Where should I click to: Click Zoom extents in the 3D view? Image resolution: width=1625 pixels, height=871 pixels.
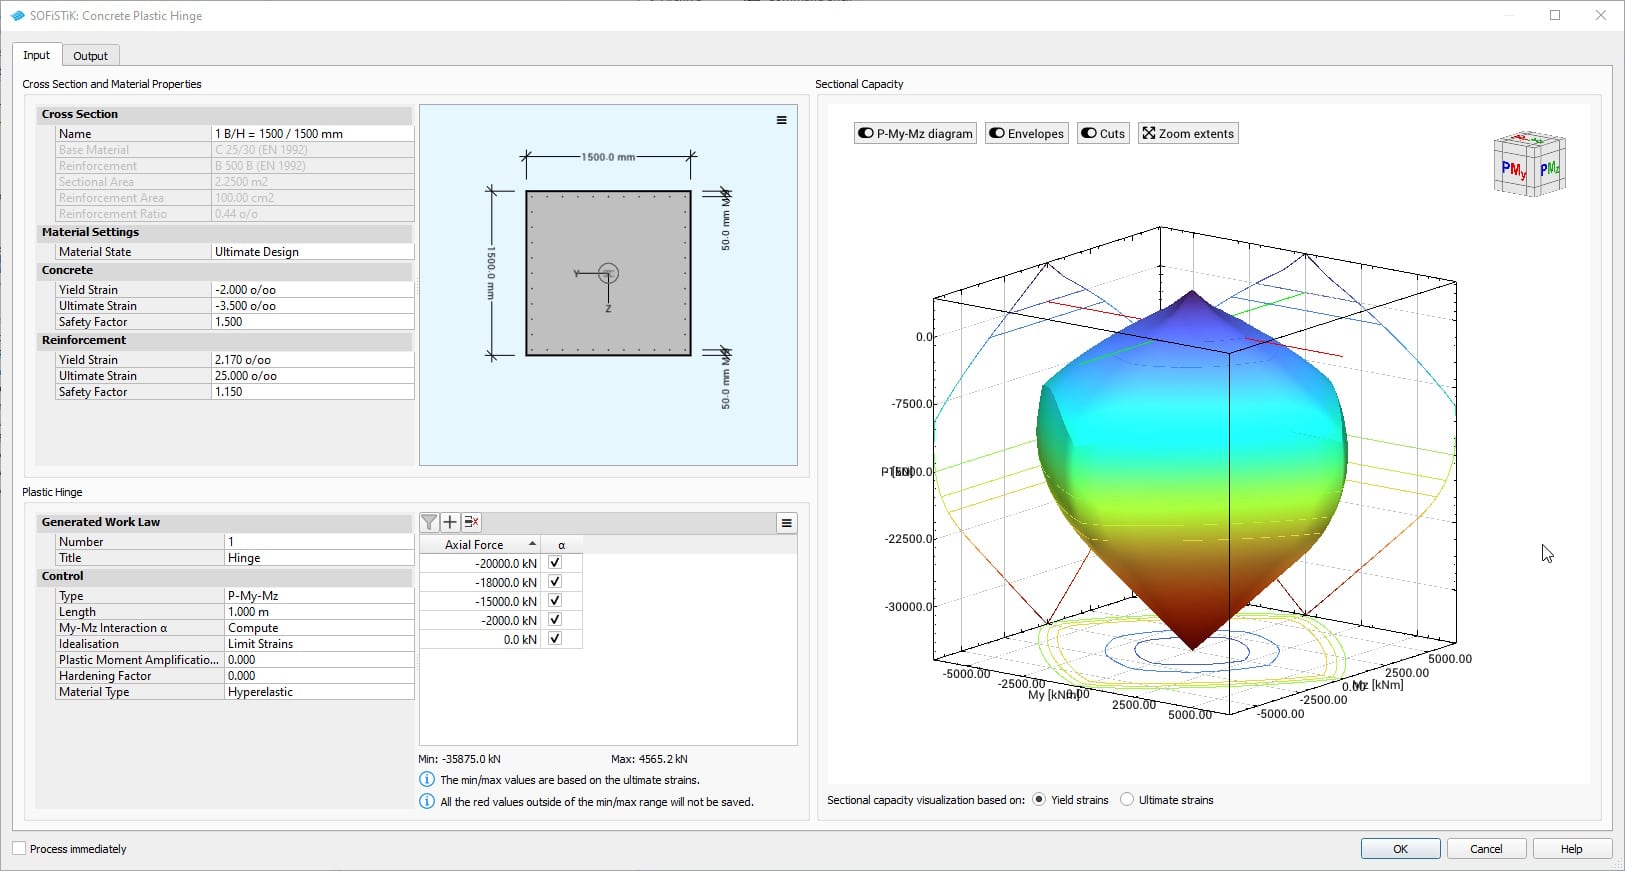tap(1188, 133)
